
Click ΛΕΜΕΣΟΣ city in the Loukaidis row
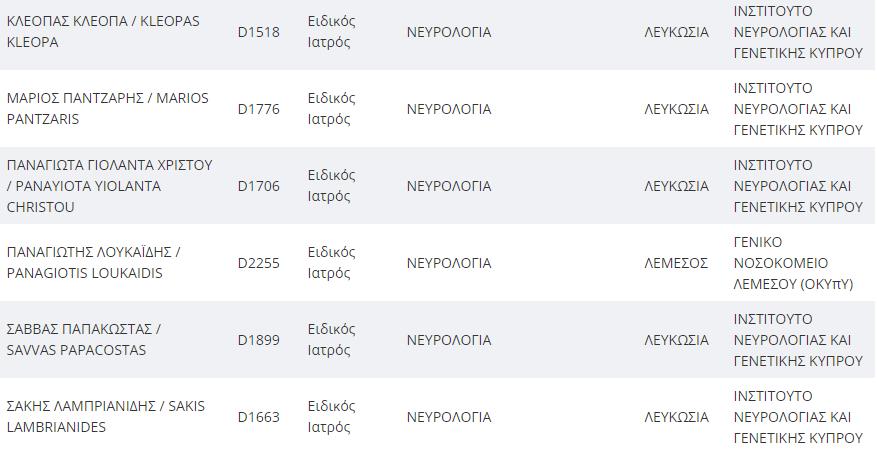pyautogui.click(x=676, y=263)
